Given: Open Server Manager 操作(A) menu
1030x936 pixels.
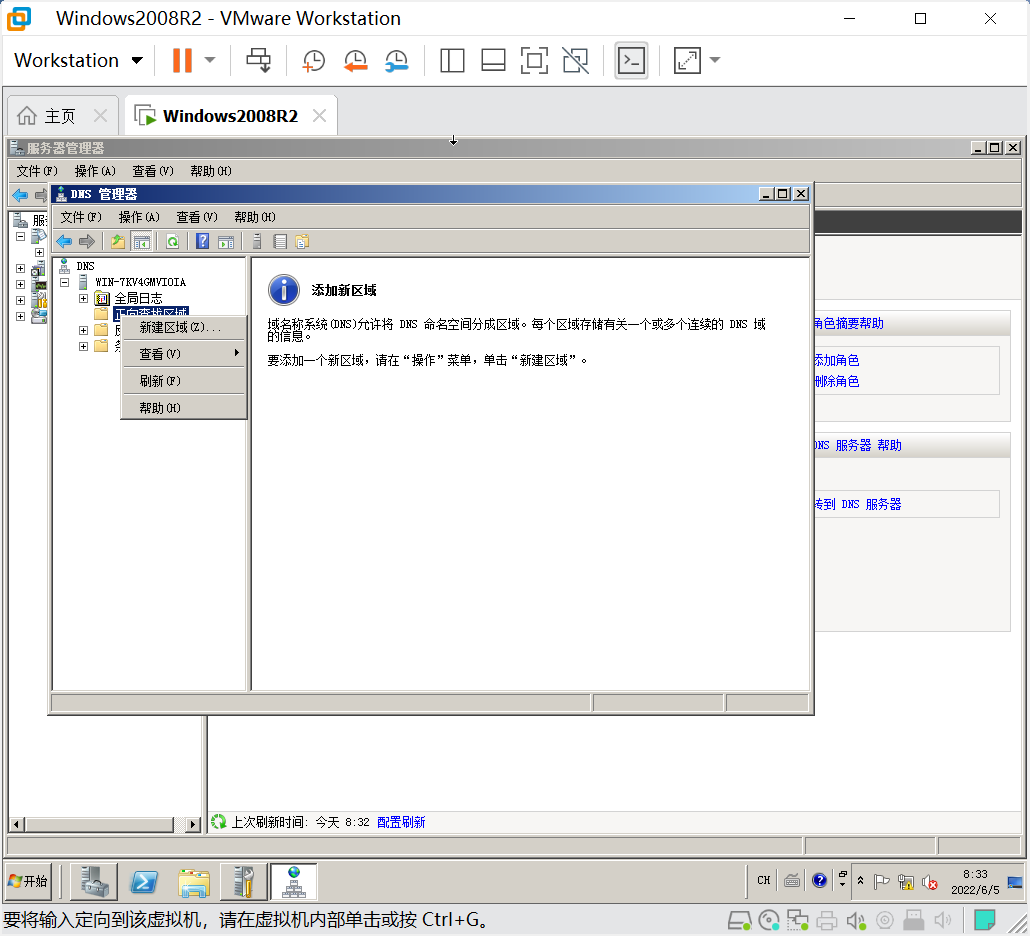Looking at the screenshot, I should tap(95, 171).
